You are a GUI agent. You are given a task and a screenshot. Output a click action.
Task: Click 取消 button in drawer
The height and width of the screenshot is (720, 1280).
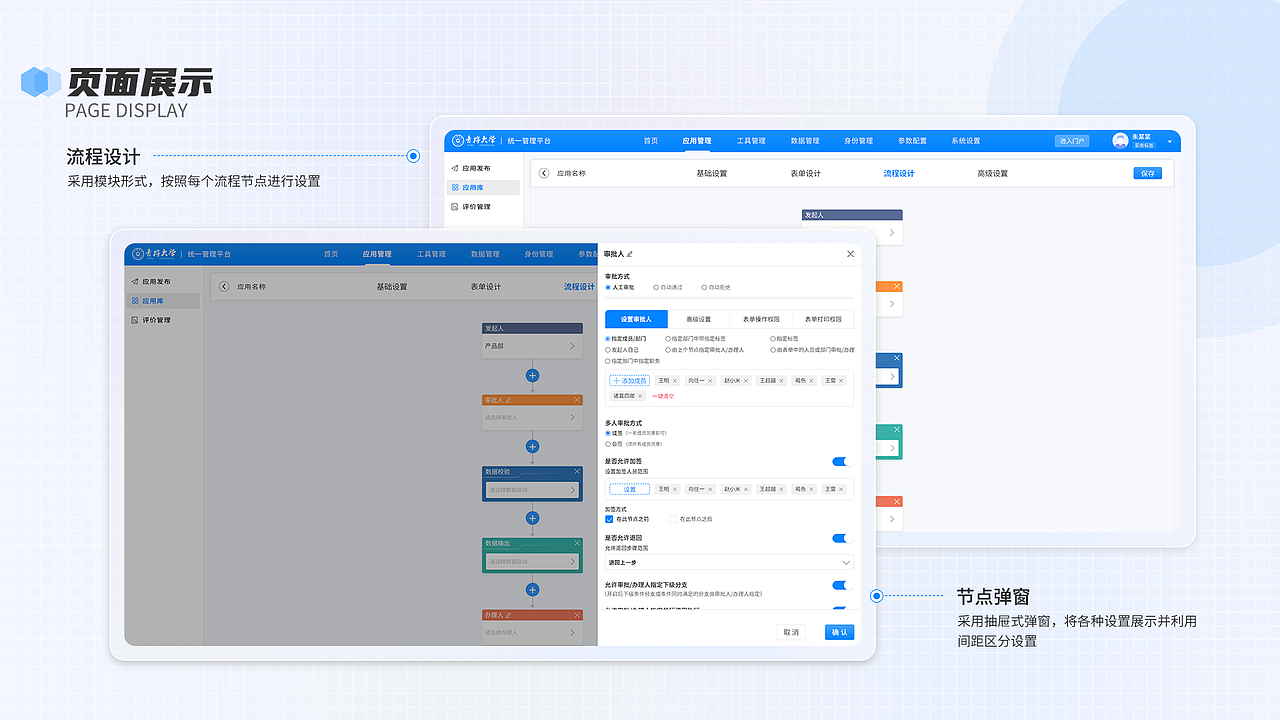pos(791,632)
